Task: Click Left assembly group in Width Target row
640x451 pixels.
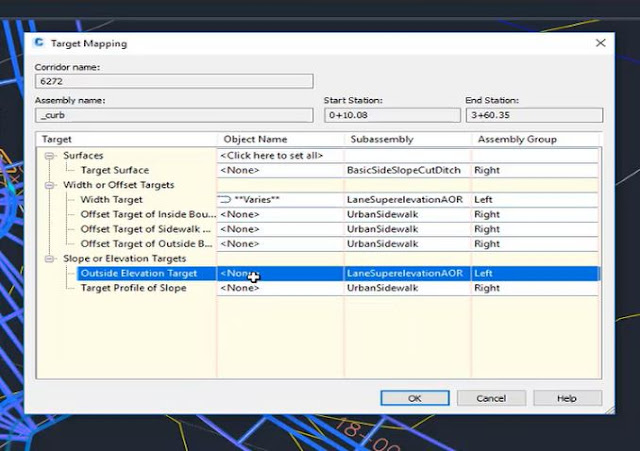Action: [x=535, y=200]
